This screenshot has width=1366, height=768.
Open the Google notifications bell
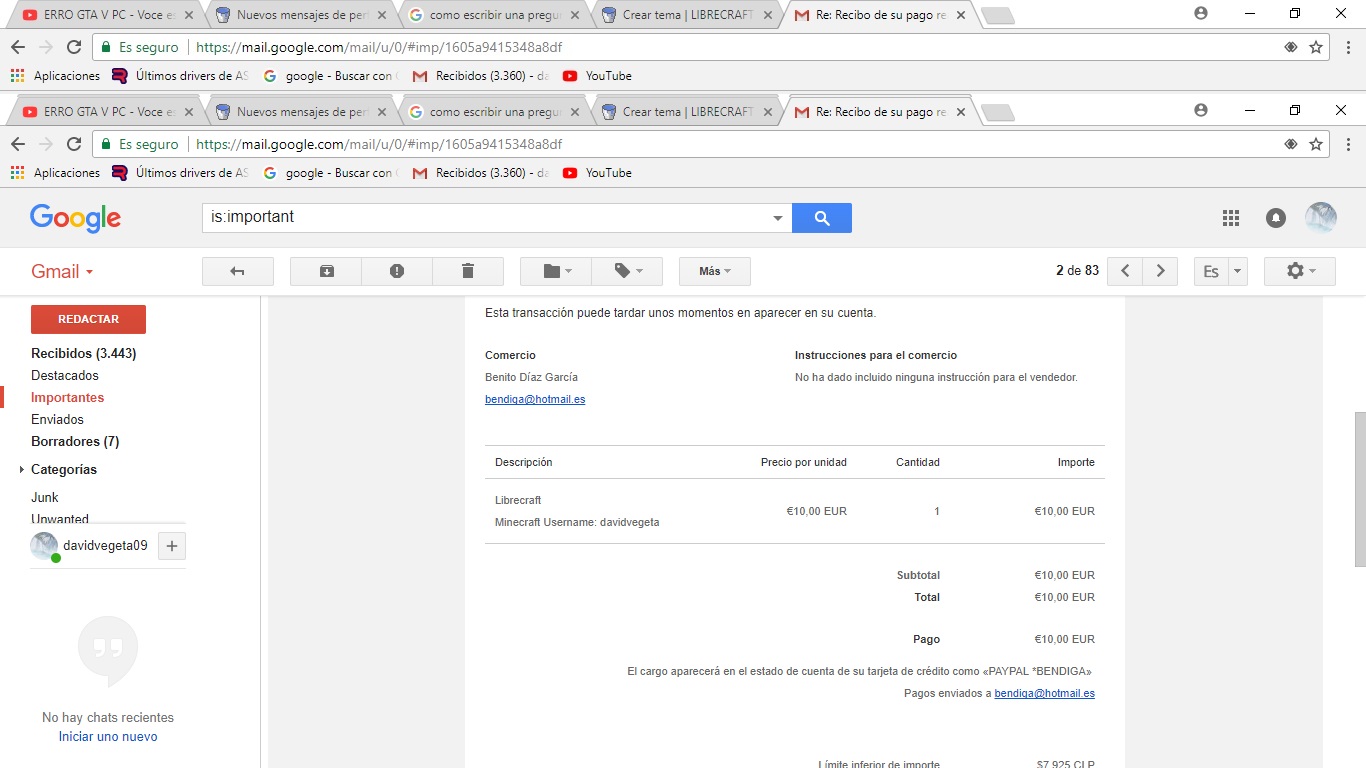pos(1275,218)
